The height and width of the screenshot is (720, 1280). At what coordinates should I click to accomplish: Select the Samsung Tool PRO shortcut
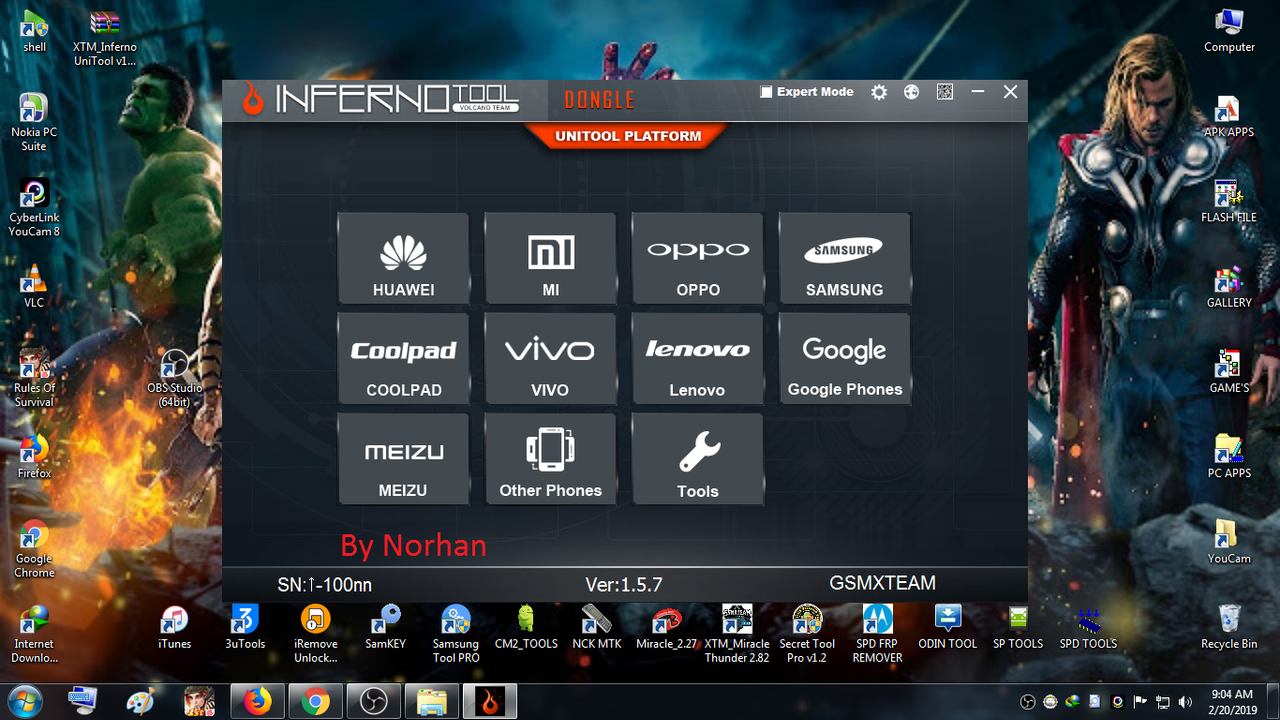coord(456,634)
